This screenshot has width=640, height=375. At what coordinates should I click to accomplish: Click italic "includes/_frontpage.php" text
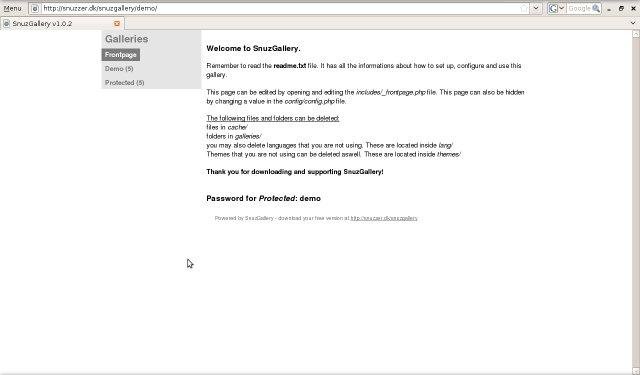[x=391, y=92]
